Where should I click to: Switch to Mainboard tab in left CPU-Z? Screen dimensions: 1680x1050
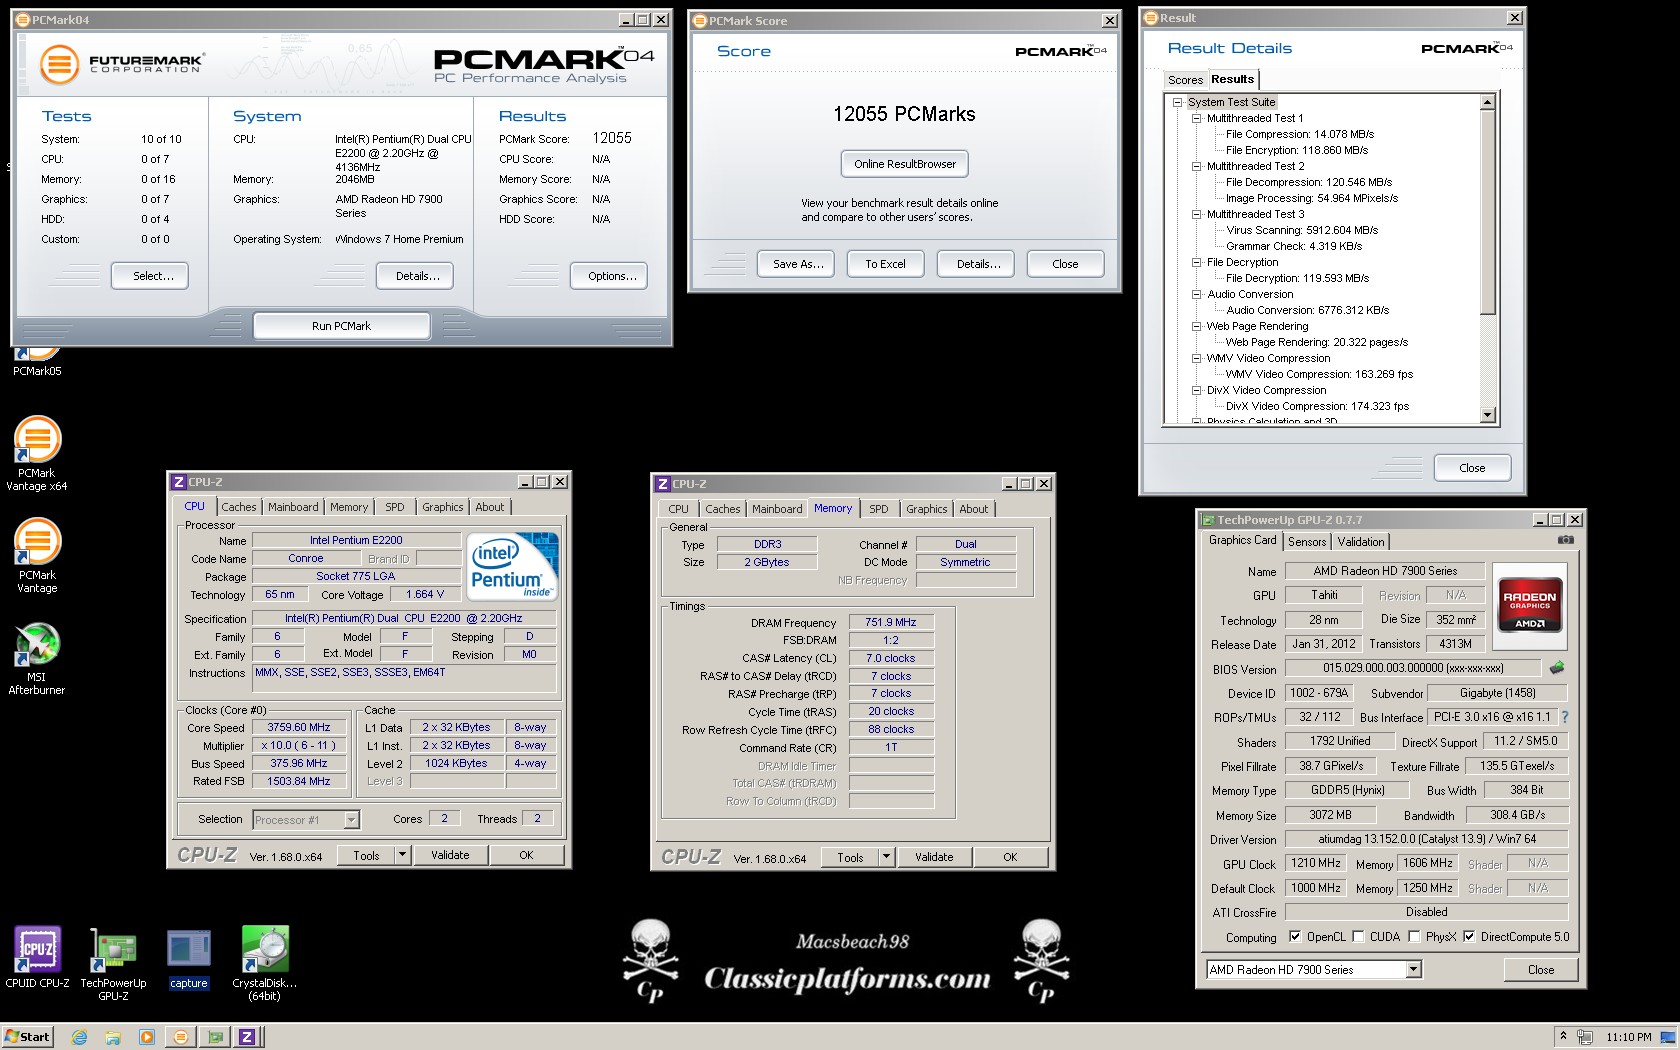coord(293,507)
